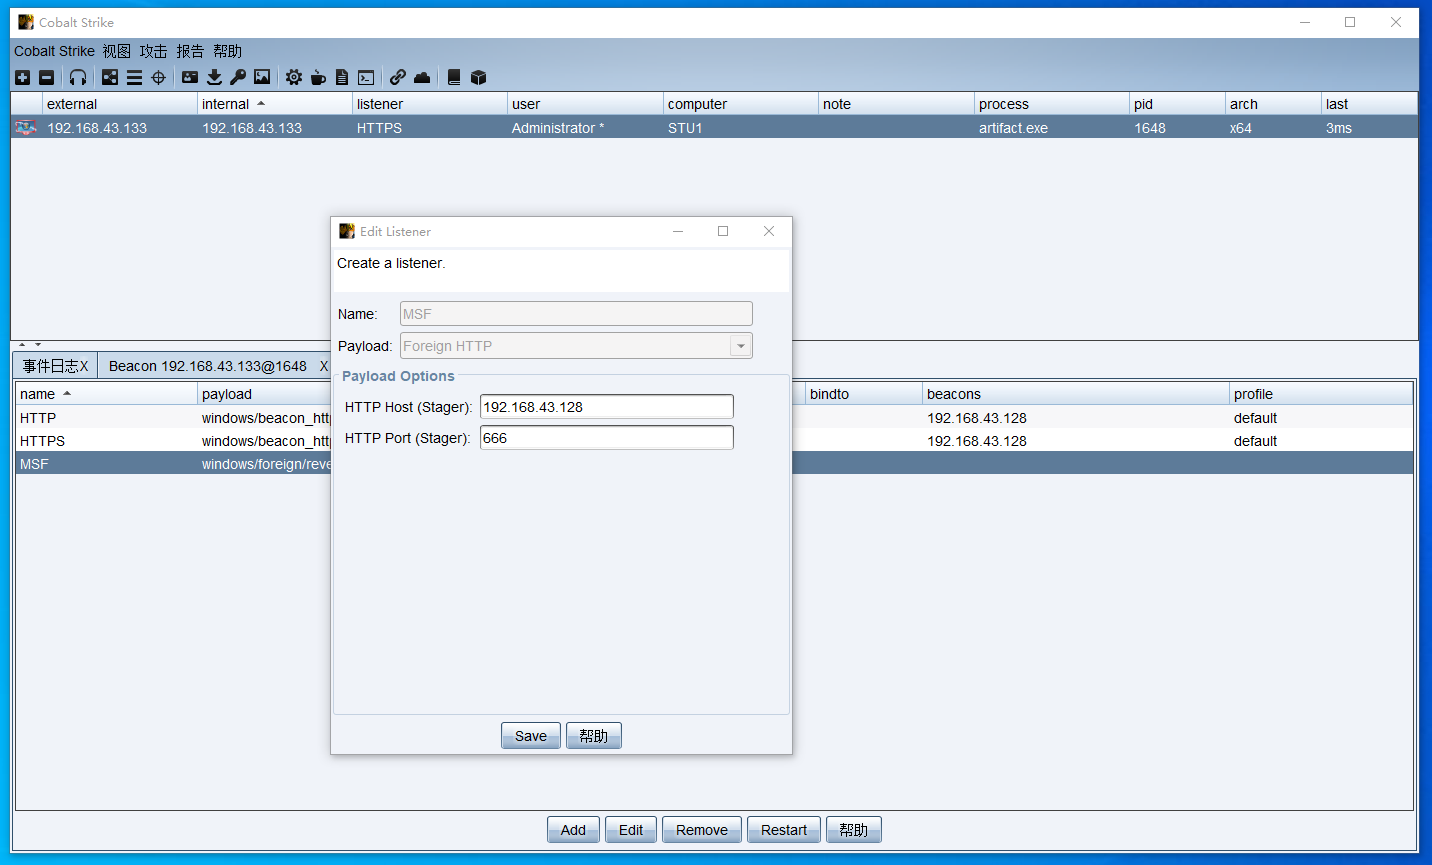Image resolution: width=1432 pixels, height=865 pixels.
Task: Open the 攻击 menu
Action: tap(153, 51)
